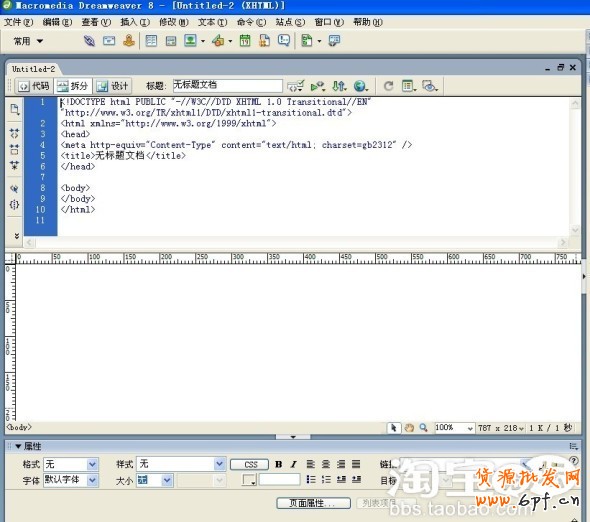This screenshot has width=590, height=522.
Task: Open the 大小 size dropdown
Action: (167, 480)
